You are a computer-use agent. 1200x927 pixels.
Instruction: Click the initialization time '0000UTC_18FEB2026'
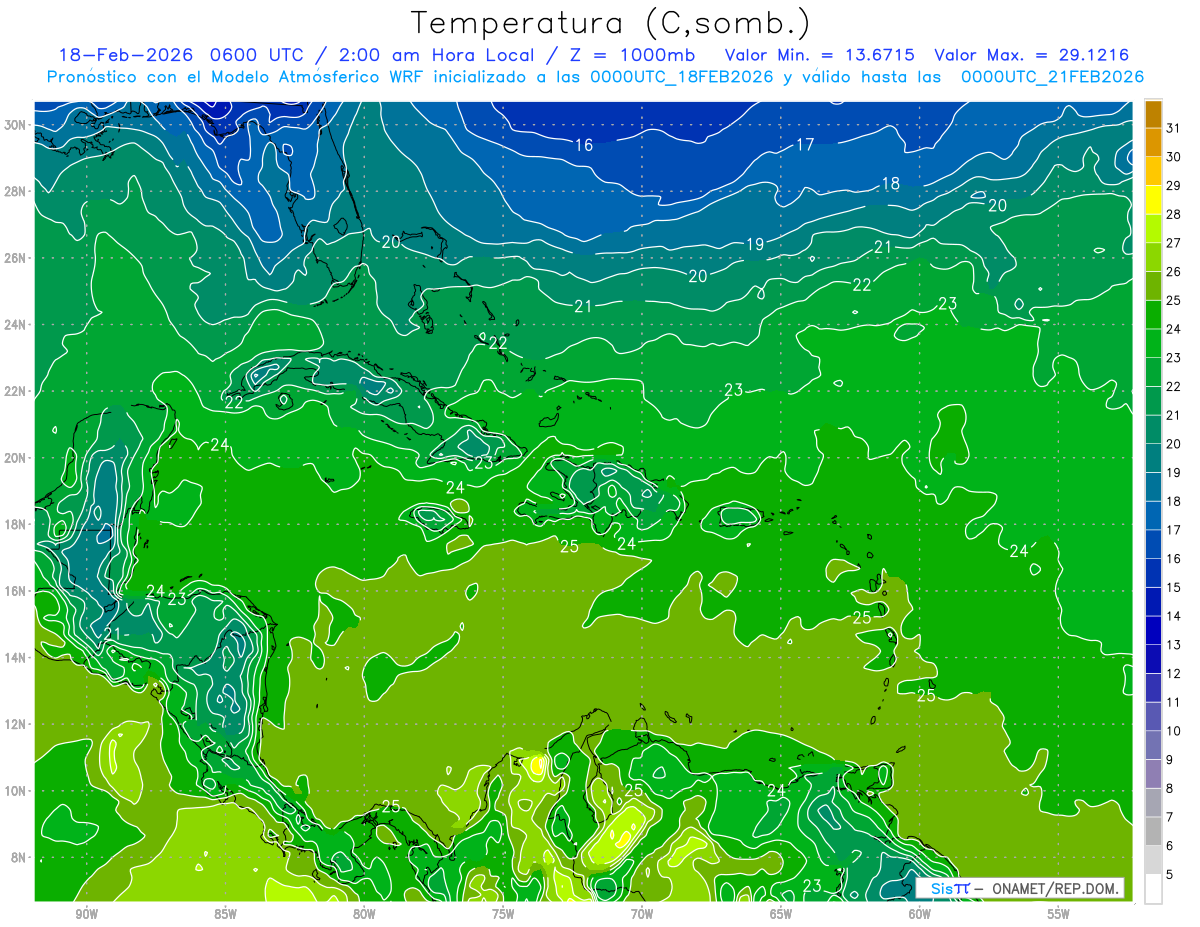point(682,77)
